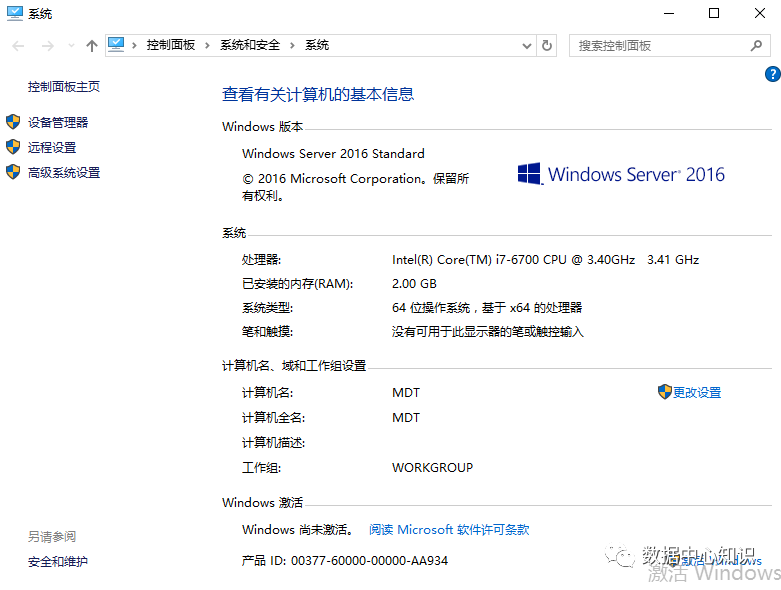Expand chevron after 系统和安全 breadcrumb
The height and width of the screenshot is (590, 781).
(292, 46)
